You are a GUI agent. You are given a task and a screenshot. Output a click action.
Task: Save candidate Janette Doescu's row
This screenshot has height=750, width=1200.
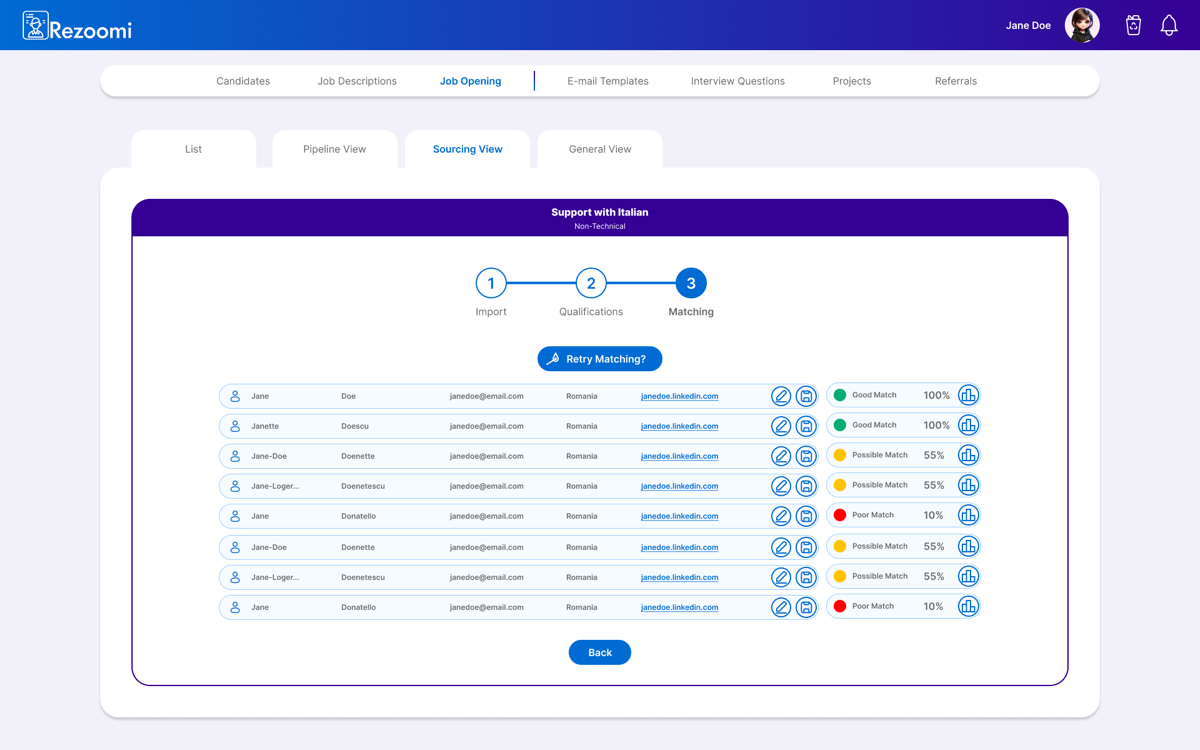click(806, 426)
